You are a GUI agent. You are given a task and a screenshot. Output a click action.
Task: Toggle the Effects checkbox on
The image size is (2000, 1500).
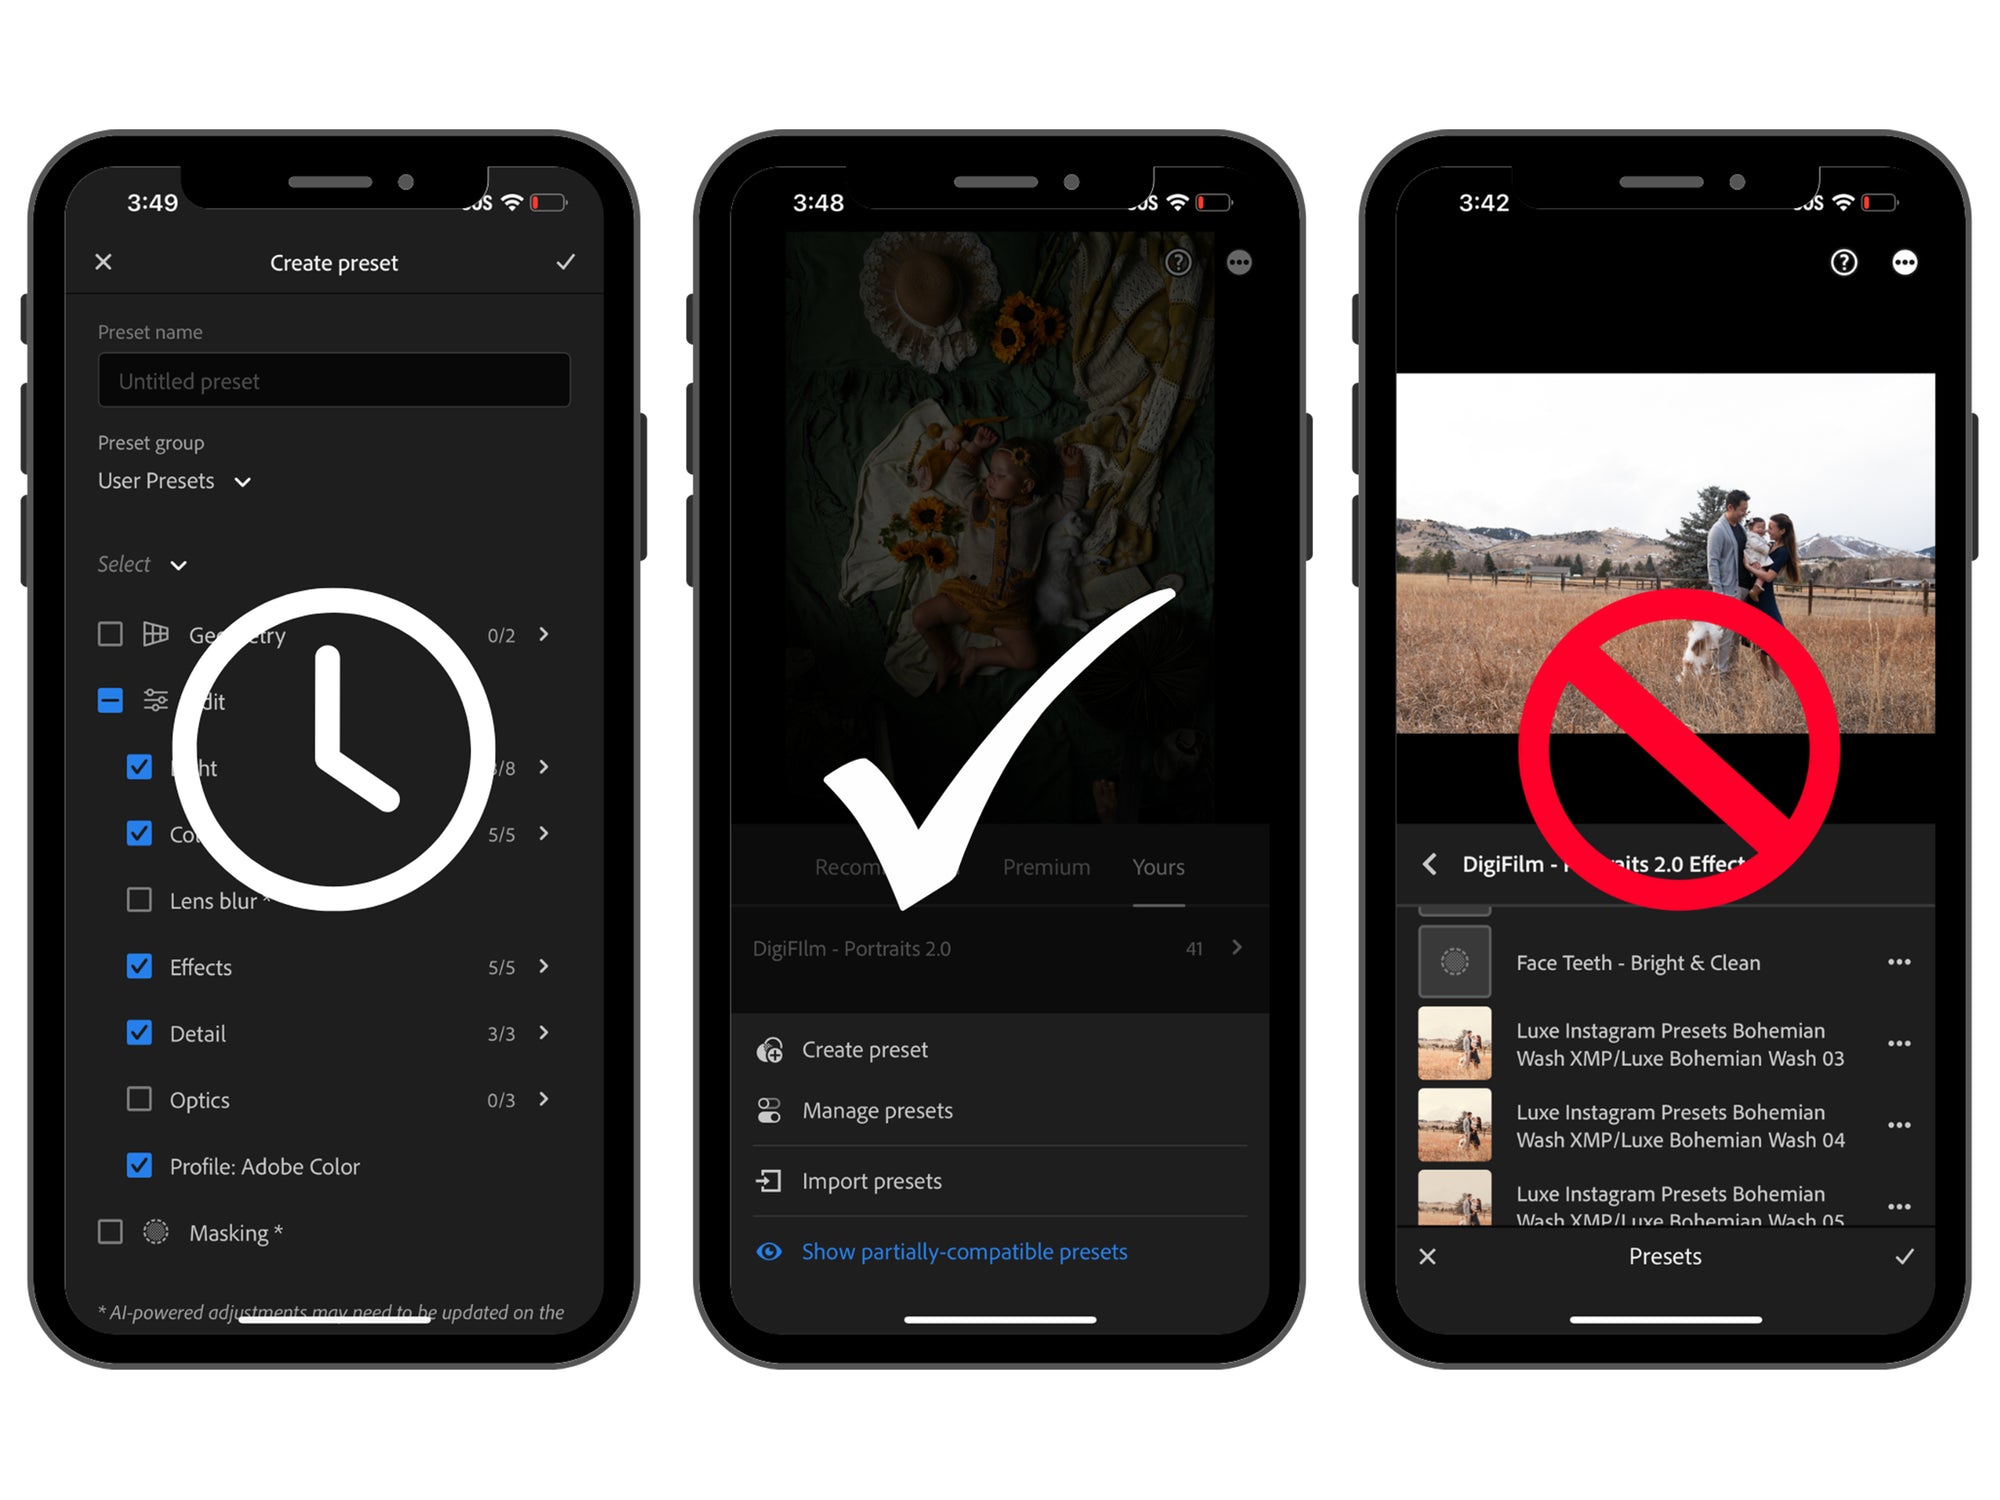[x=139, y=966]
